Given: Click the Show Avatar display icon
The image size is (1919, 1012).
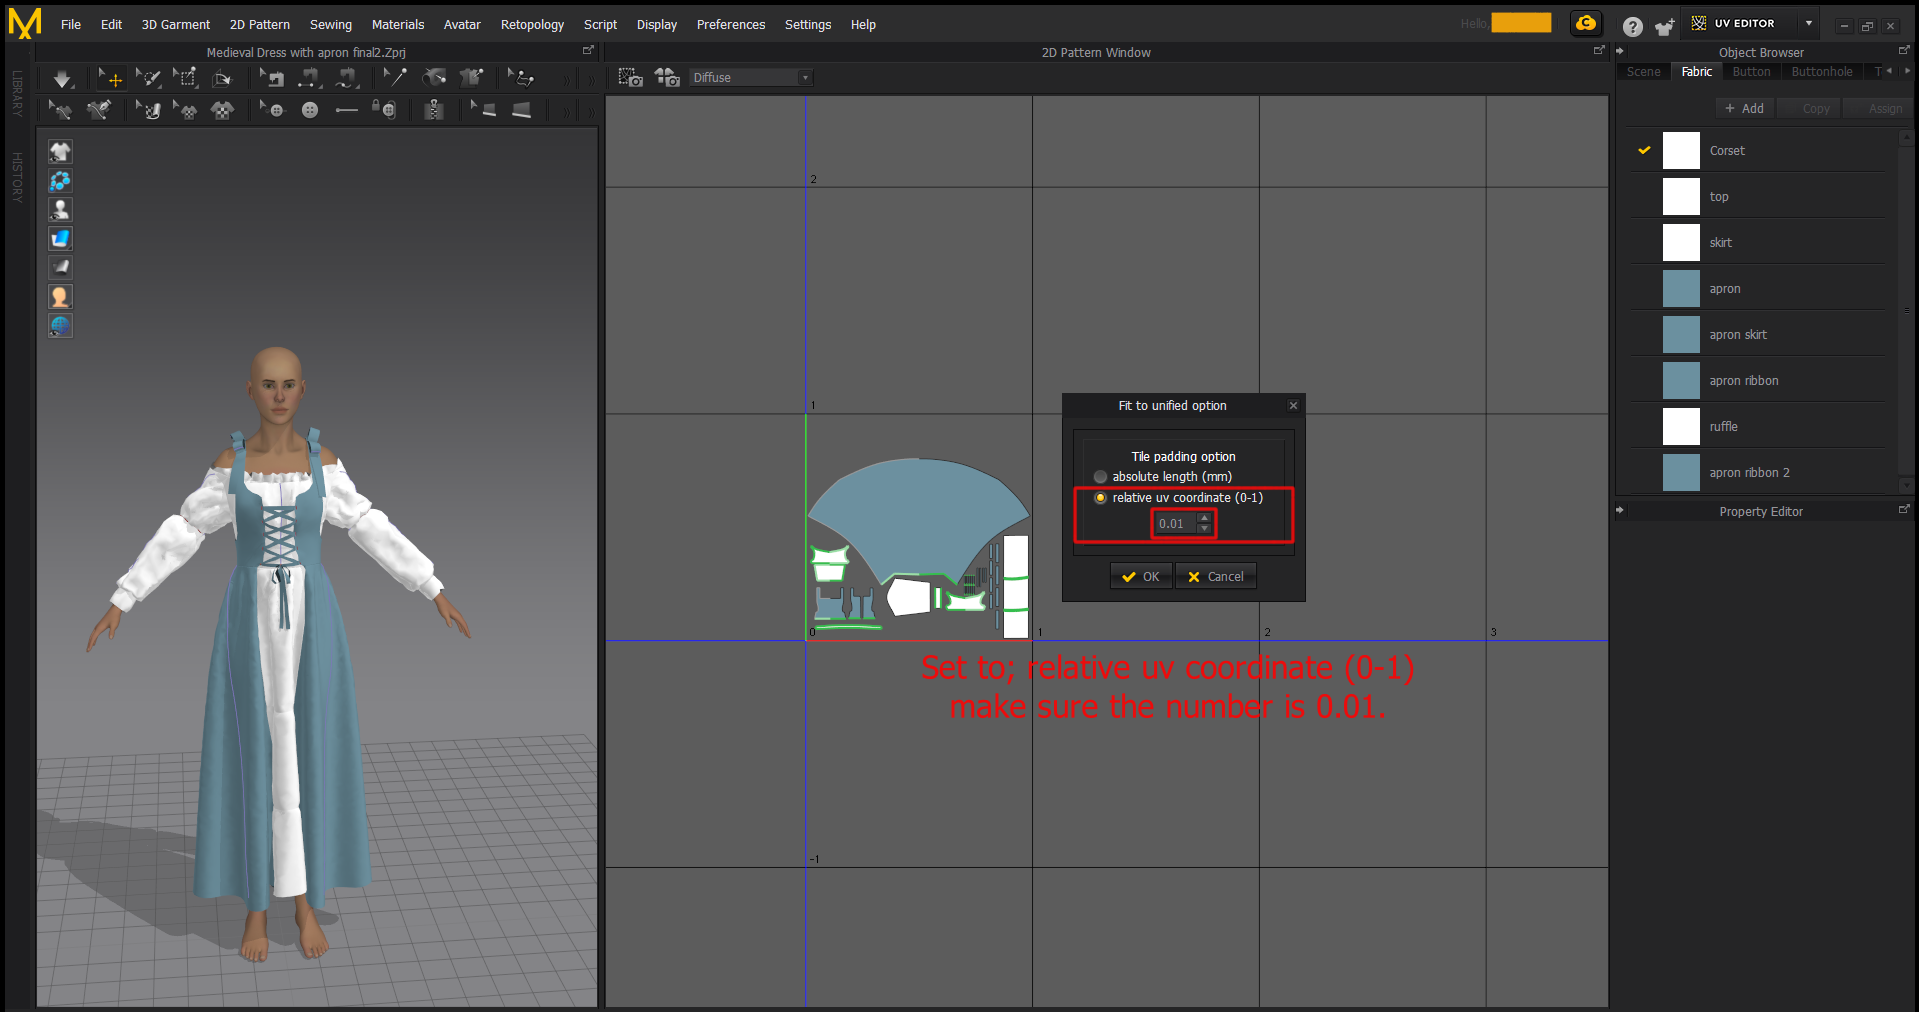Looking at the screenshot, I should (x=60, y=209).
